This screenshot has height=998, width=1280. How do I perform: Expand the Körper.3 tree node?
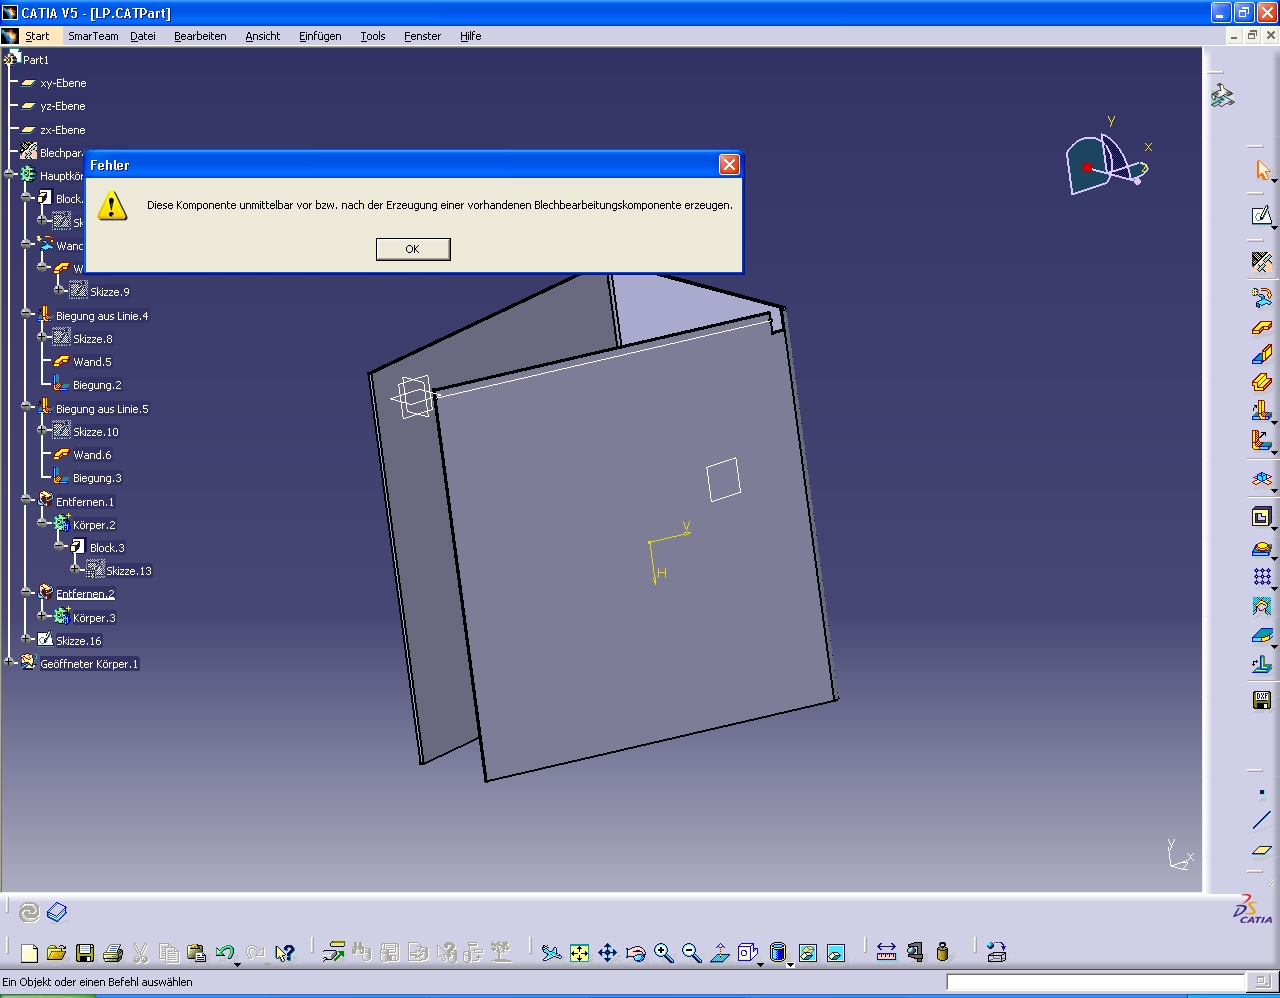[43, 617]
